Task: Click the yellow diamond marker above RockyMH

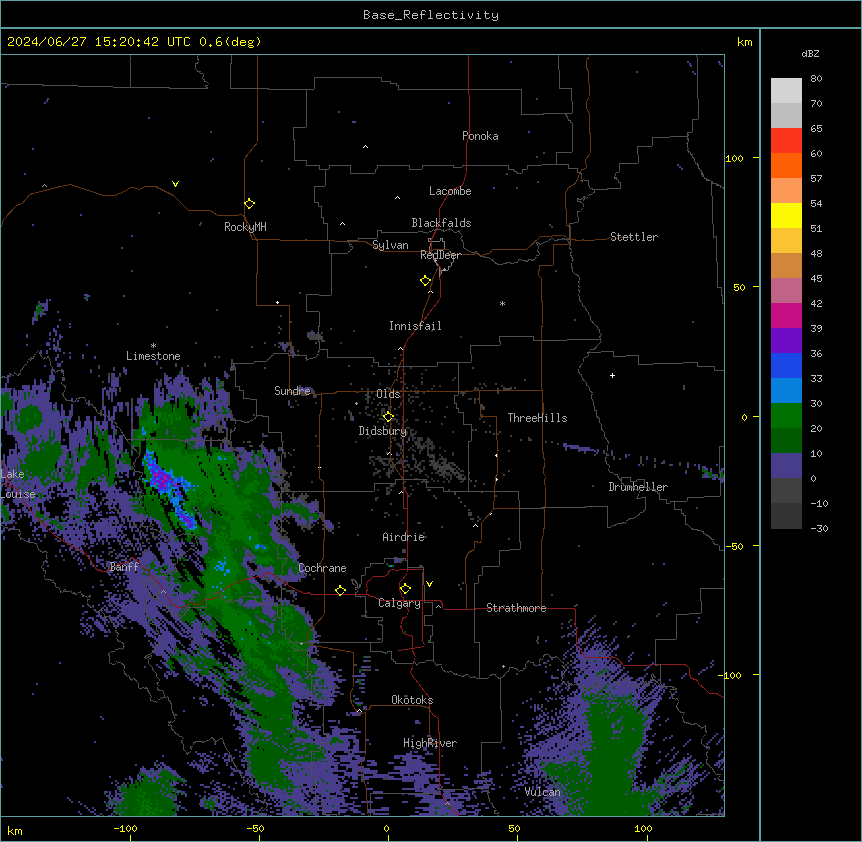Action: [250, 204]
